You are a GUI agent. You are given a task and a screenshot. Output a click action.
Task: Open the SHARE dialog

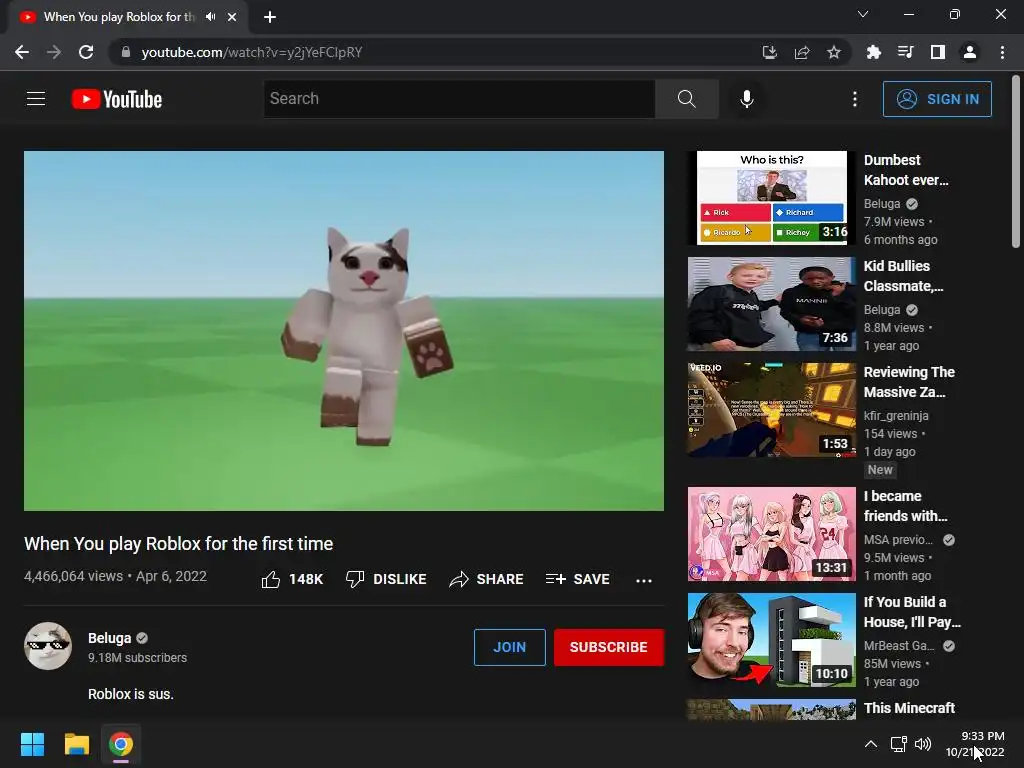point(487,579)
